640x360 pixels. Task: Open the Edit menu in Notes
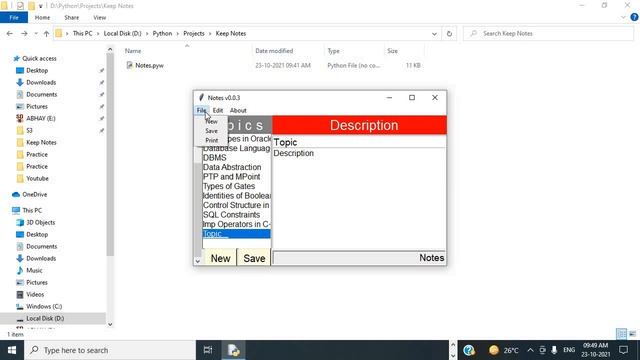coord(218,110)
